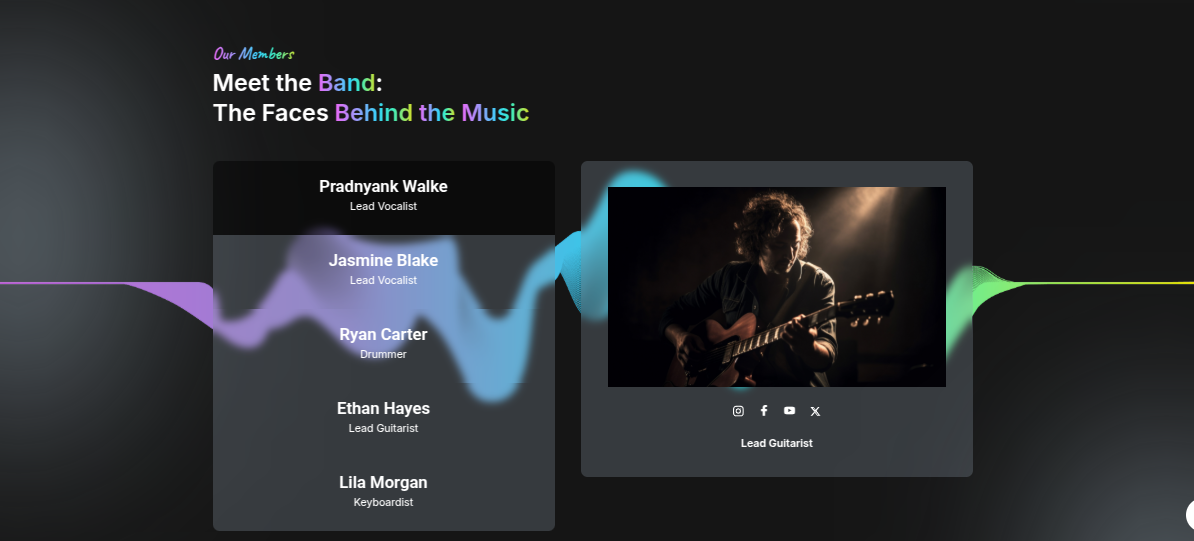Click Lead Vocalist under Pradnyank Walke
Viewport: 1194px width, 541px height.
click(384, 206)
